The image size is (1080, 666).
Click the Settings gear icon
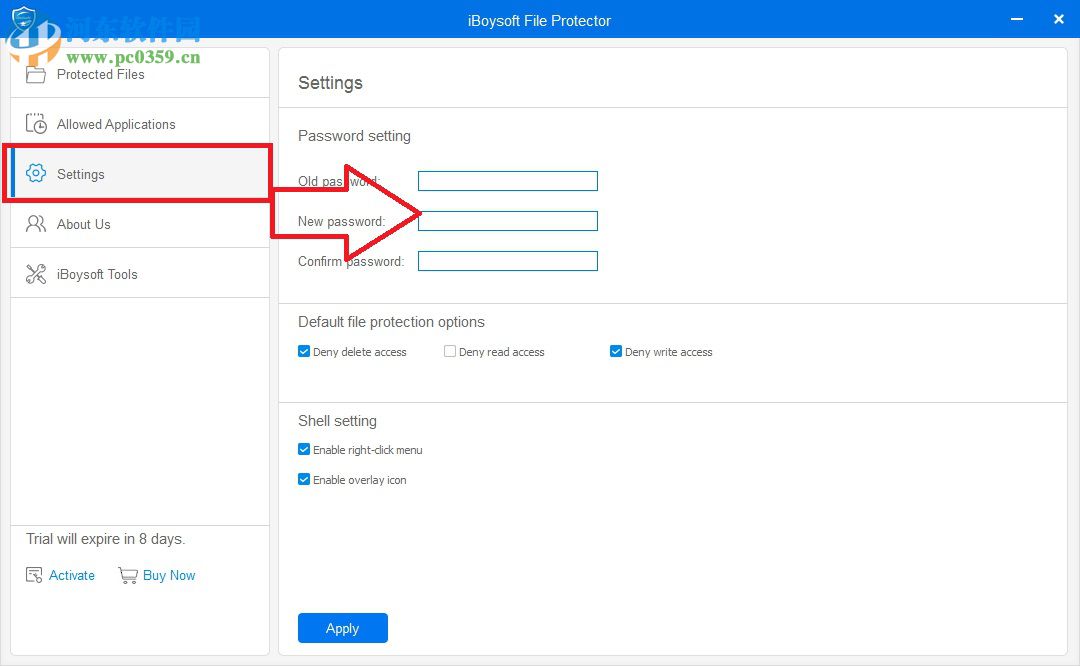[x=36, y=173]
